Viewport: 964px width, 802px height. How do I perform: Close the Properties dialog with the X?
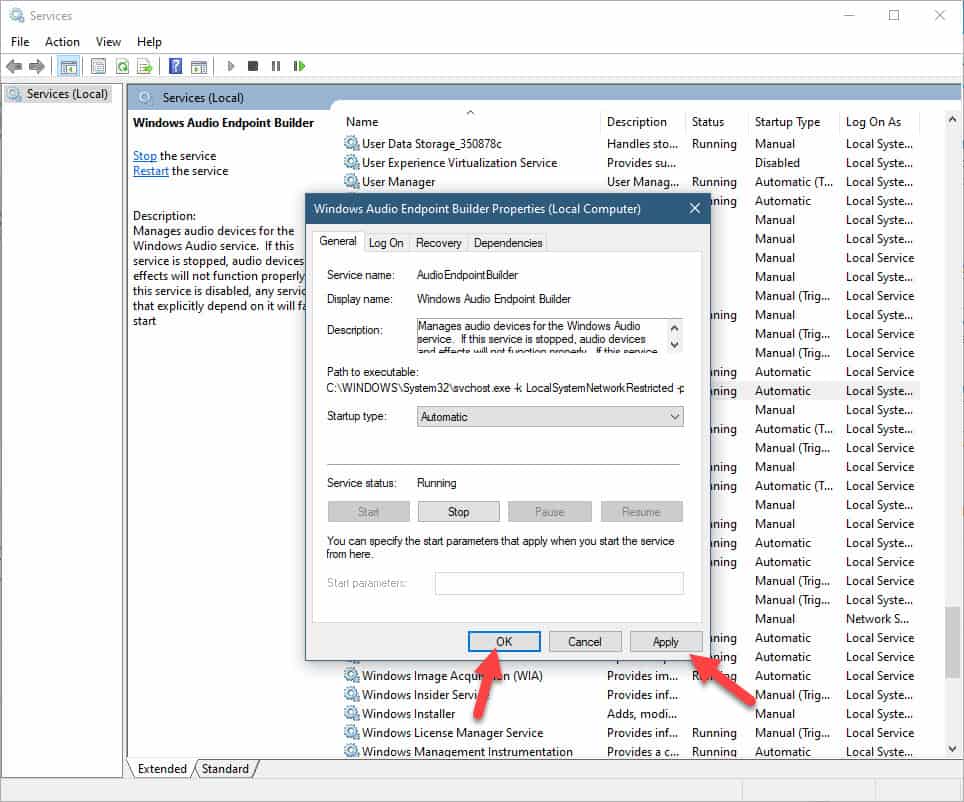(x=695, y=208)
